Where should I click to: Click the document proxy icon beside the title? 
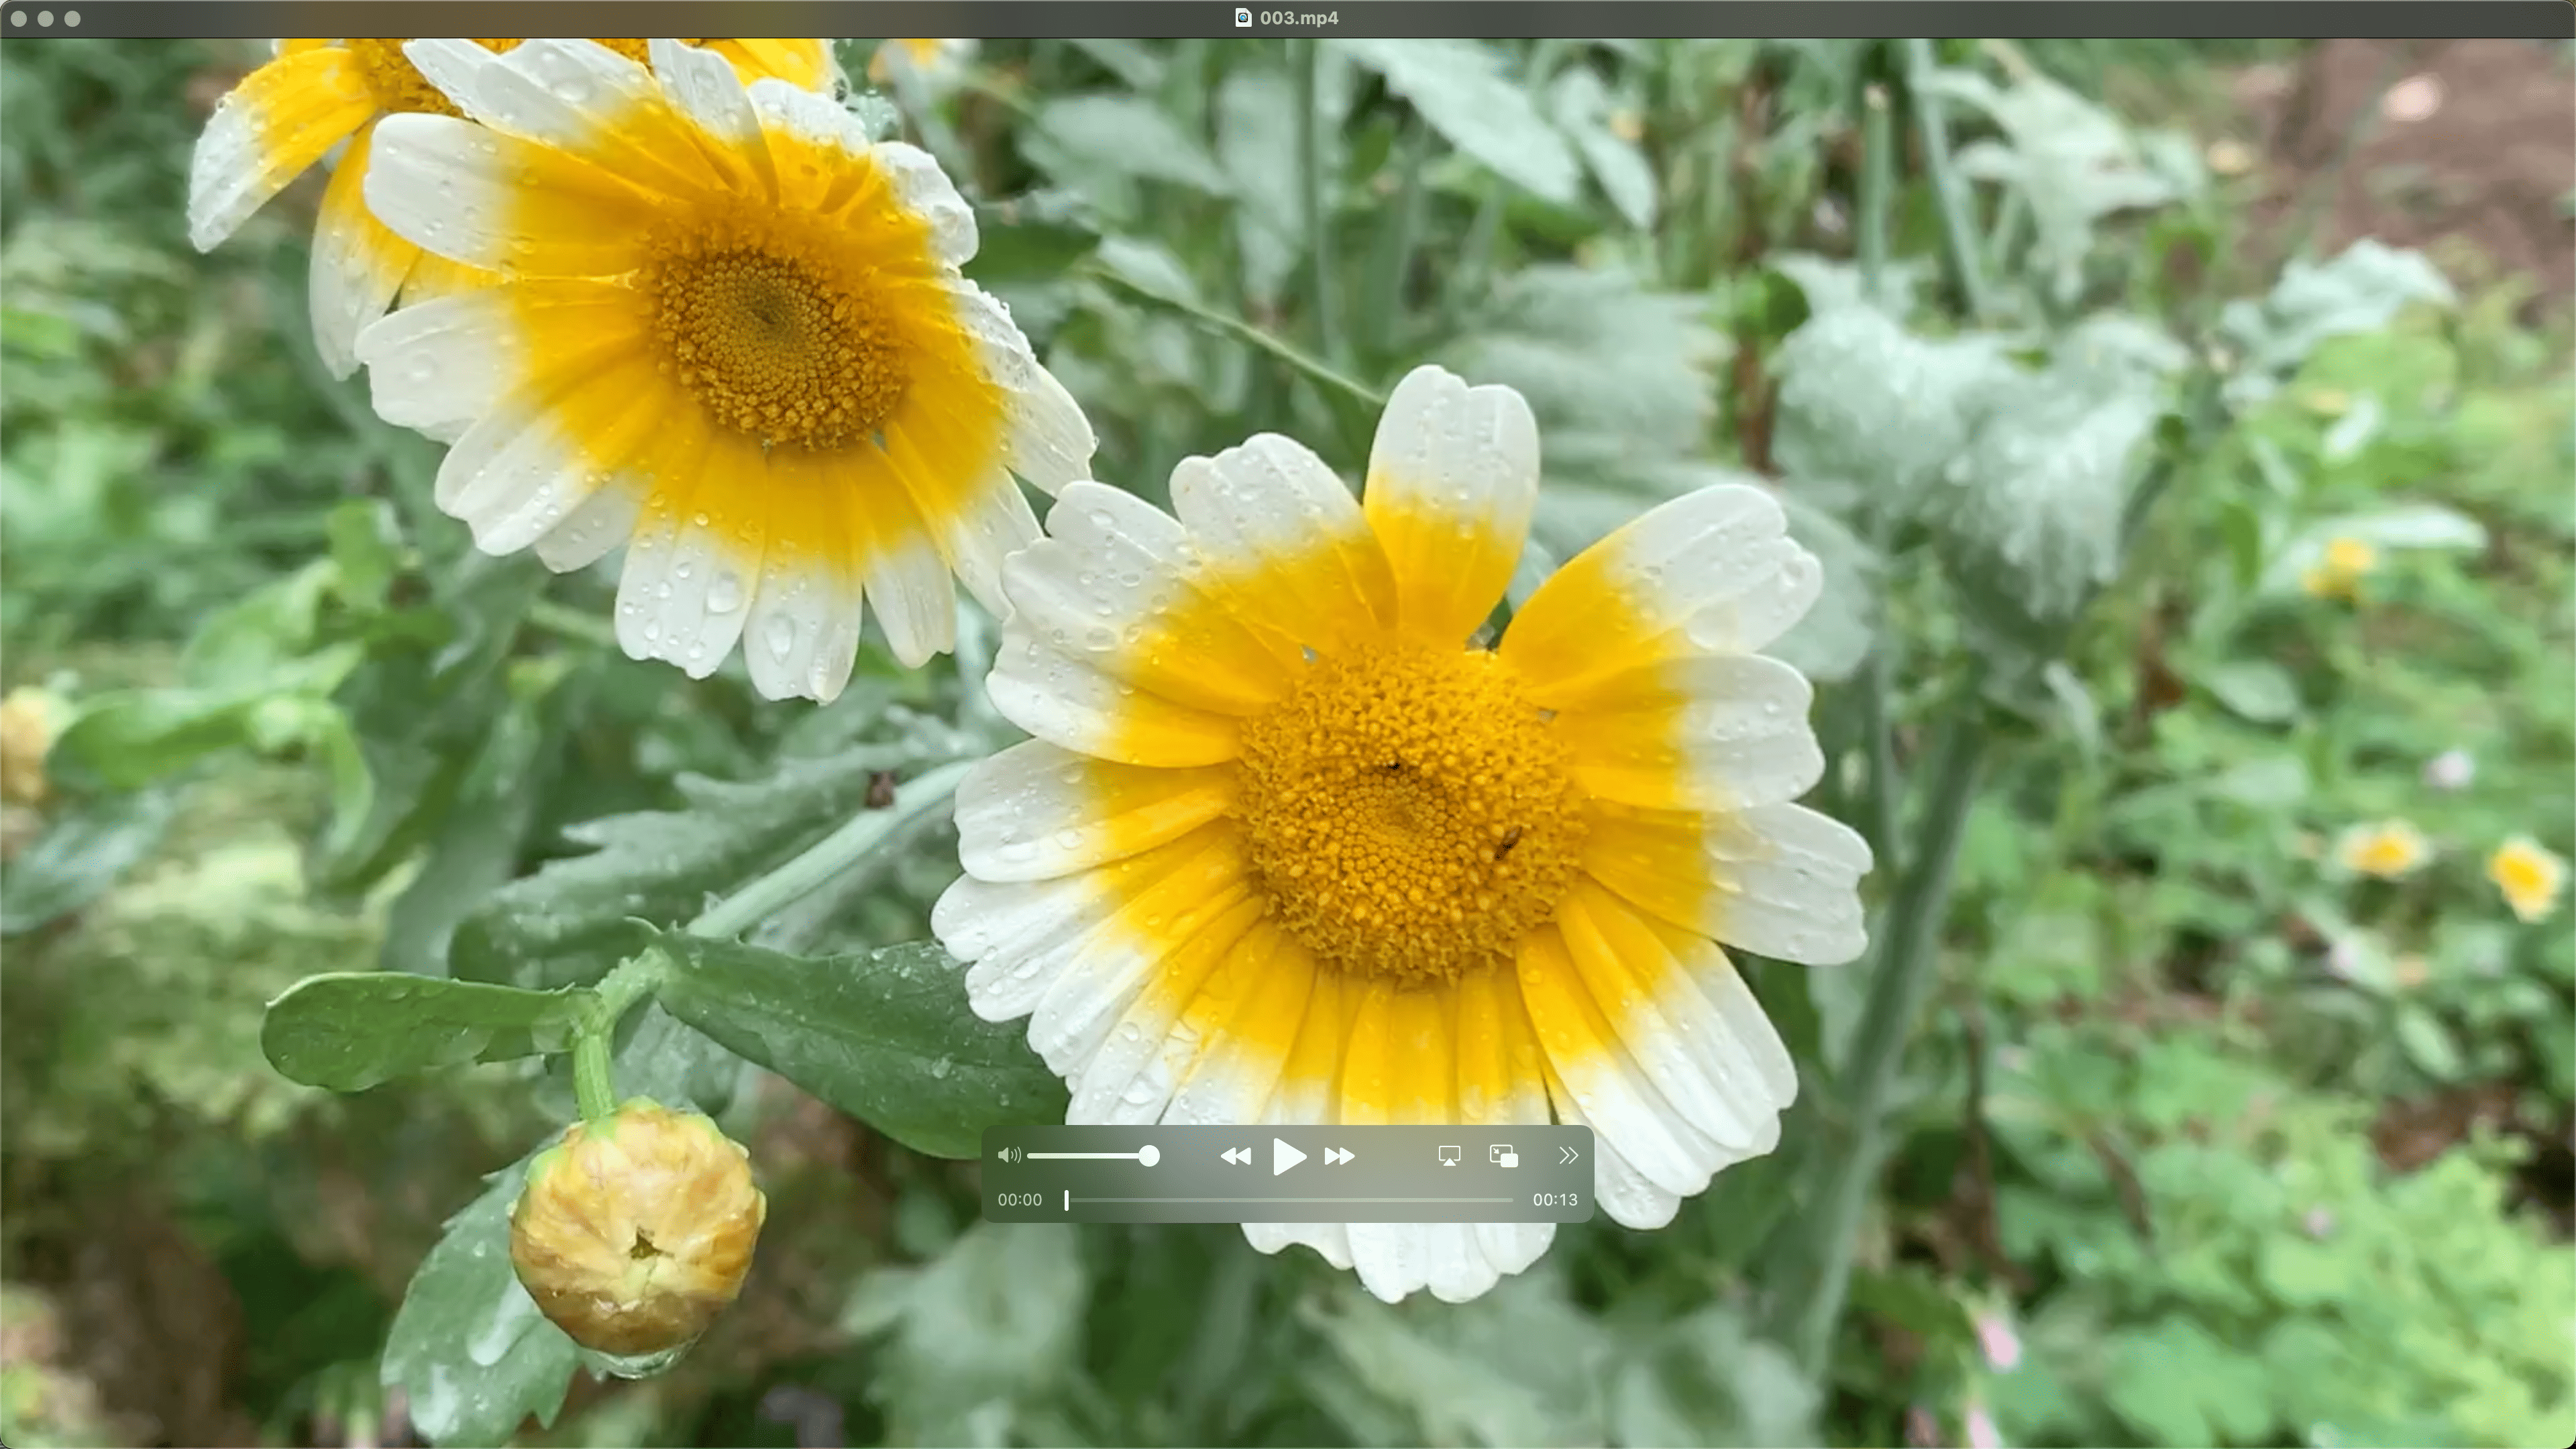click(1243, 18)
